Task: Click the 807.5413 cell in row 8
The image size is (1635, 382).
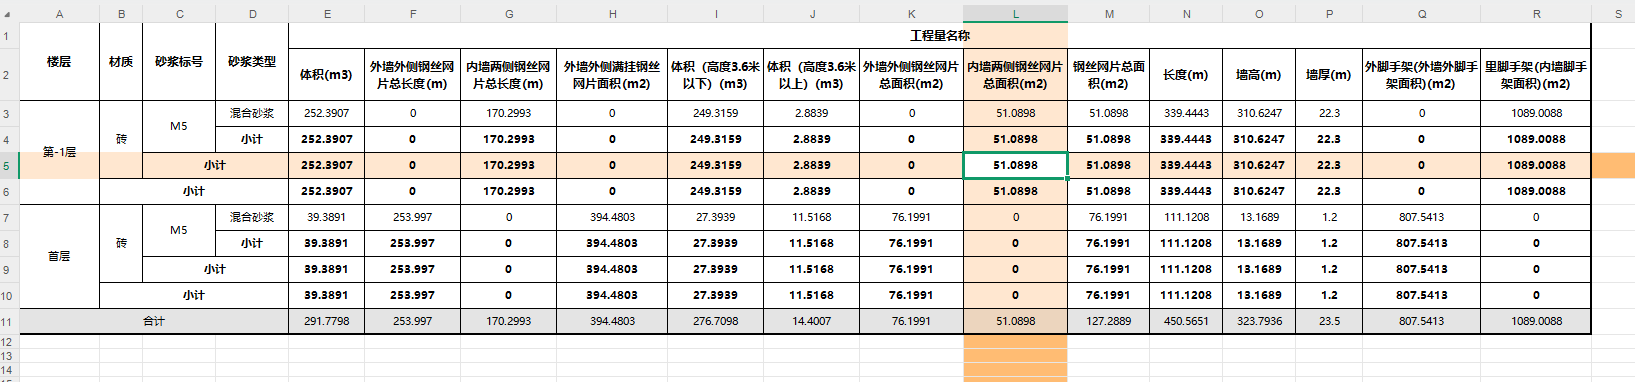Action: [x=1421, y=244]
